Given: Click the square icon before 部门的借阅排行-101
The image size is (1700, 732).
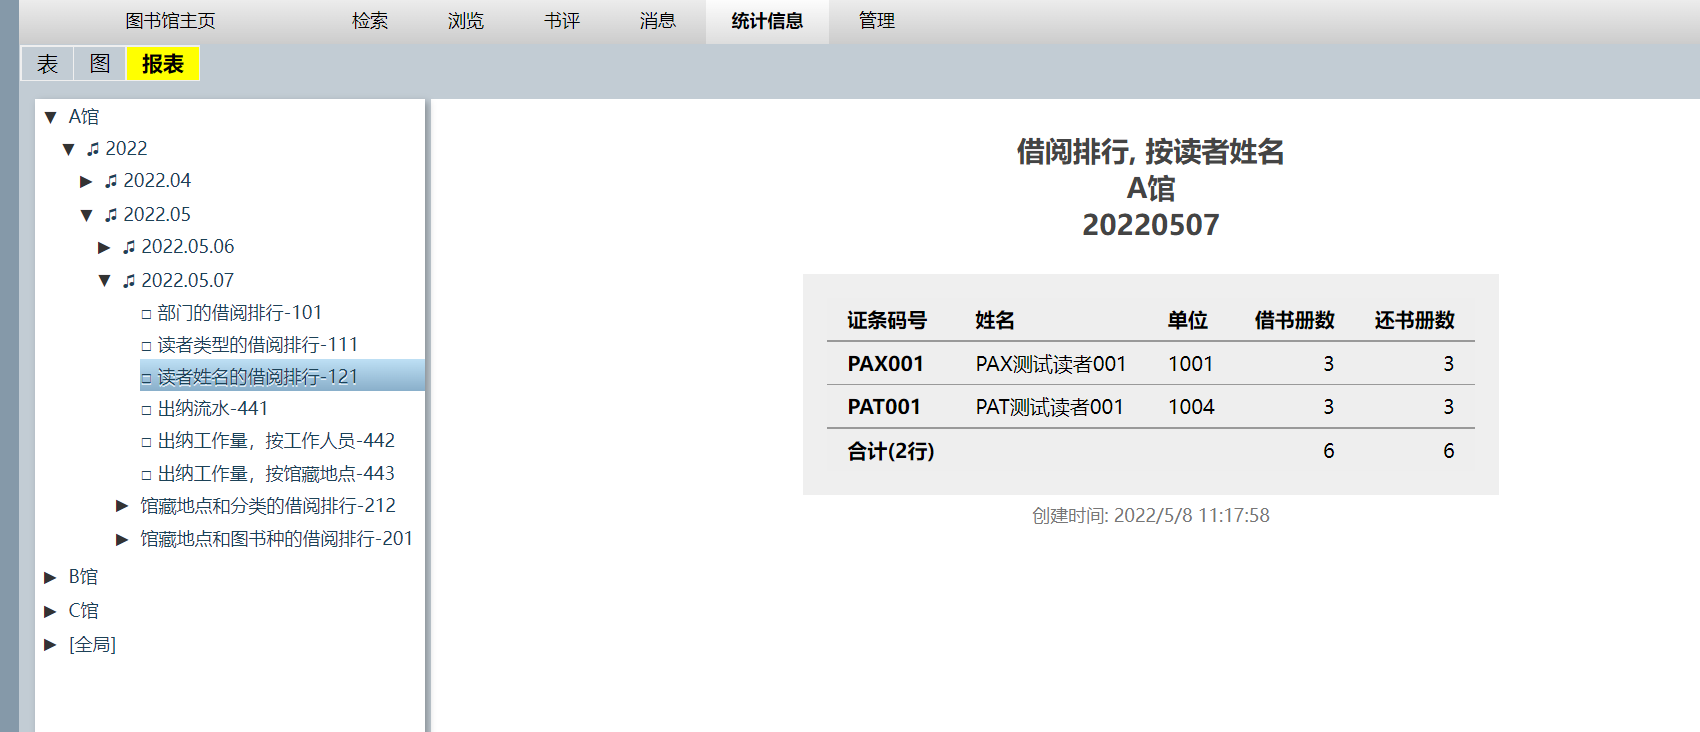Looking at the screenshot, I should [x=146, y=314].
